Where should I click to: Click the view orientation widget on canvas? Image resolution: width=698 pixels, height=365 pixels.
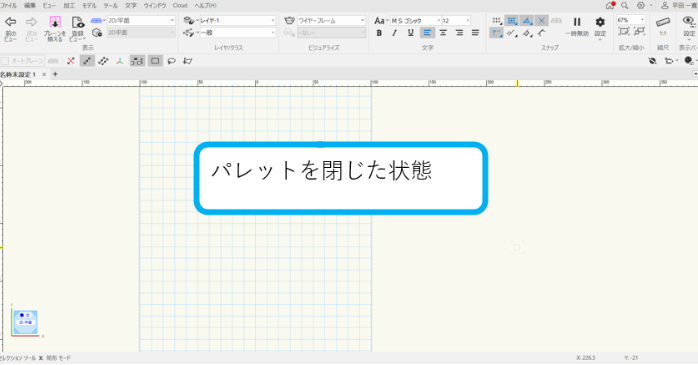coord(25,321)
